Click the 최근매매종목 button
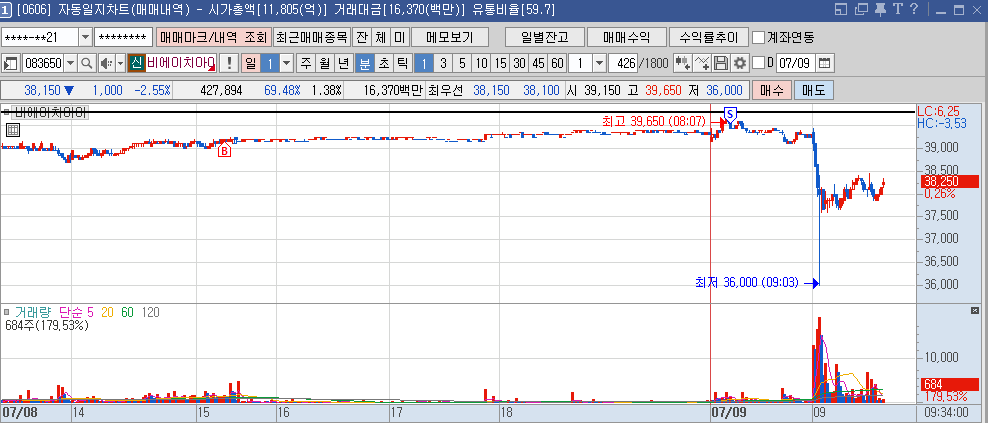This screenshot has width=988, height=423. coord(312,37)
